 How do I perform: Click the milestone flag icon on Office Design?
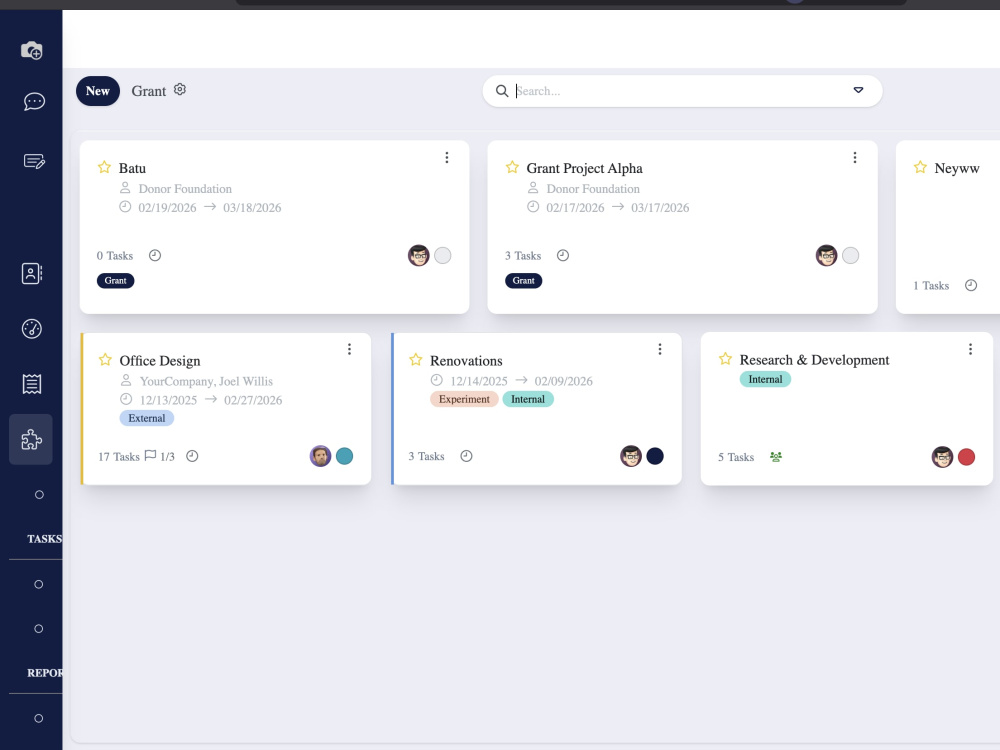tap(151, 455)
